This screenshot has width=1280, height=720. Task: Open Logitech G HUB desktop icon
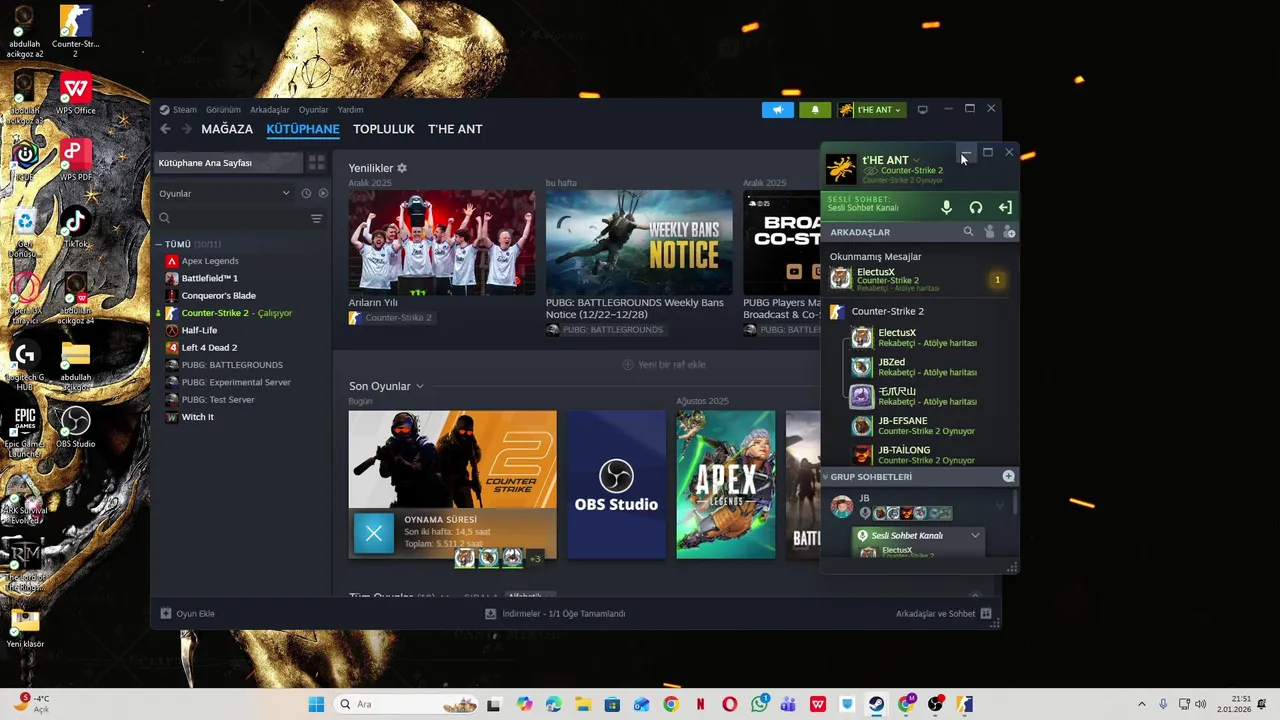(25, 366)
